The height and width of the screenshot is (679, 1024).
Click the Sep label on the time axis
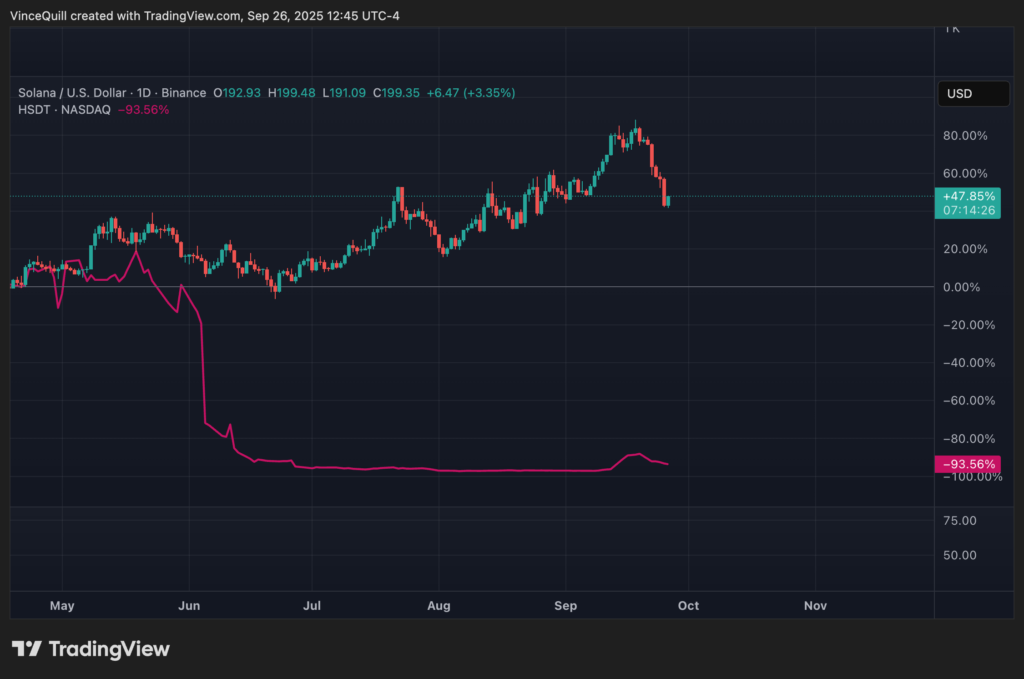coord(565,605)
